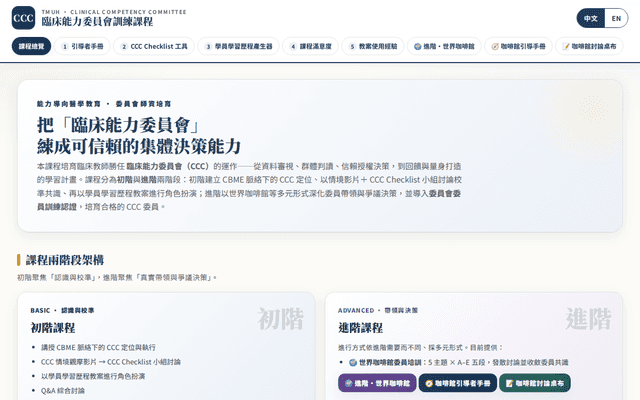Click the green 咖啡館討論桌布 button
The height and width of the screenshot is (400, 640).
pyautogui.click(x=535, y=383)
